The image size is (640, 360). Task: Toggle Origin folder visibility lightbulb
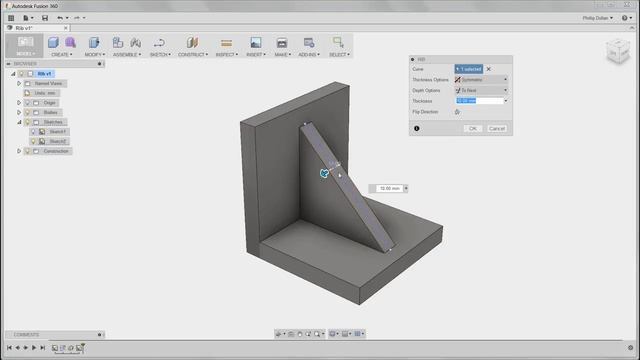point(28,102)
